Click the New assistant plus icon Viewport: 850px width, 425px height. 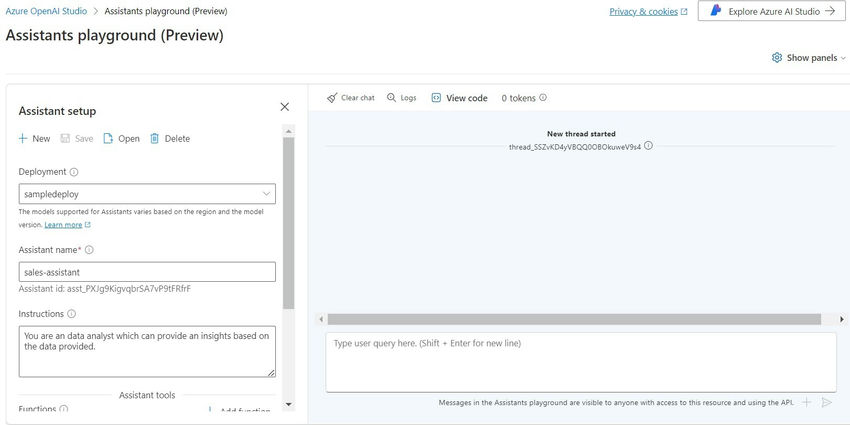point(23,139)
